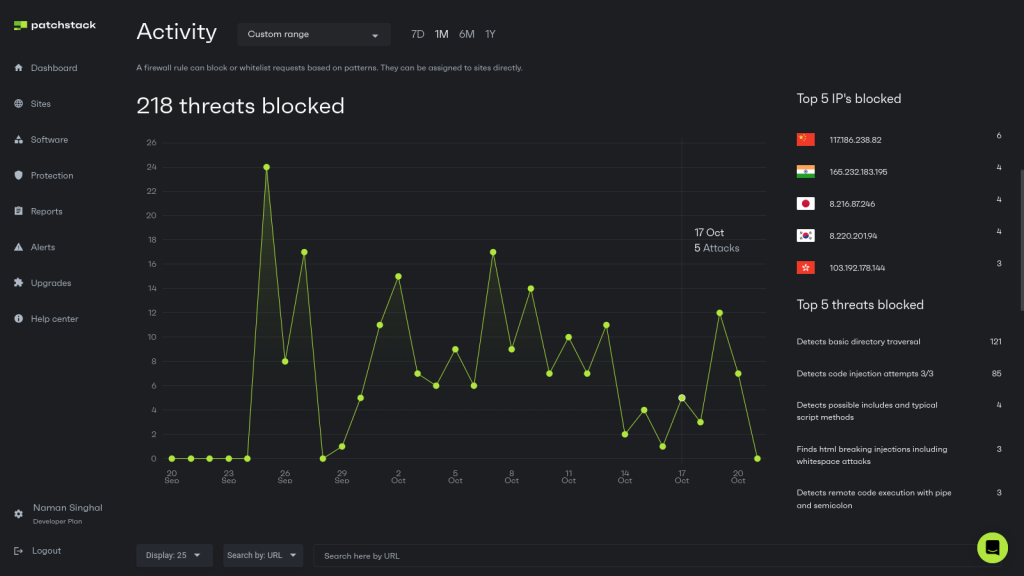Screen dimensions: 1024x576
Task: Open the Custom range dropdown
Action: pyautogui.click(x=313, y=34)
